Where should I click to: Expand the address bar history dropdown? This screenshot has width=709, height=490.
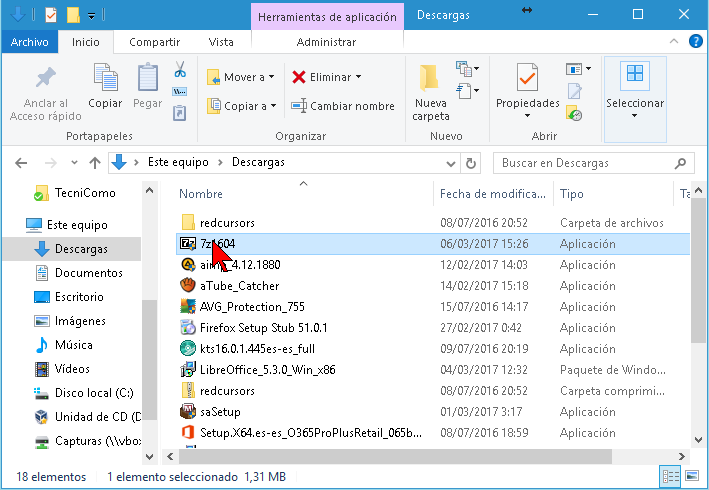(x=450, y=163)
